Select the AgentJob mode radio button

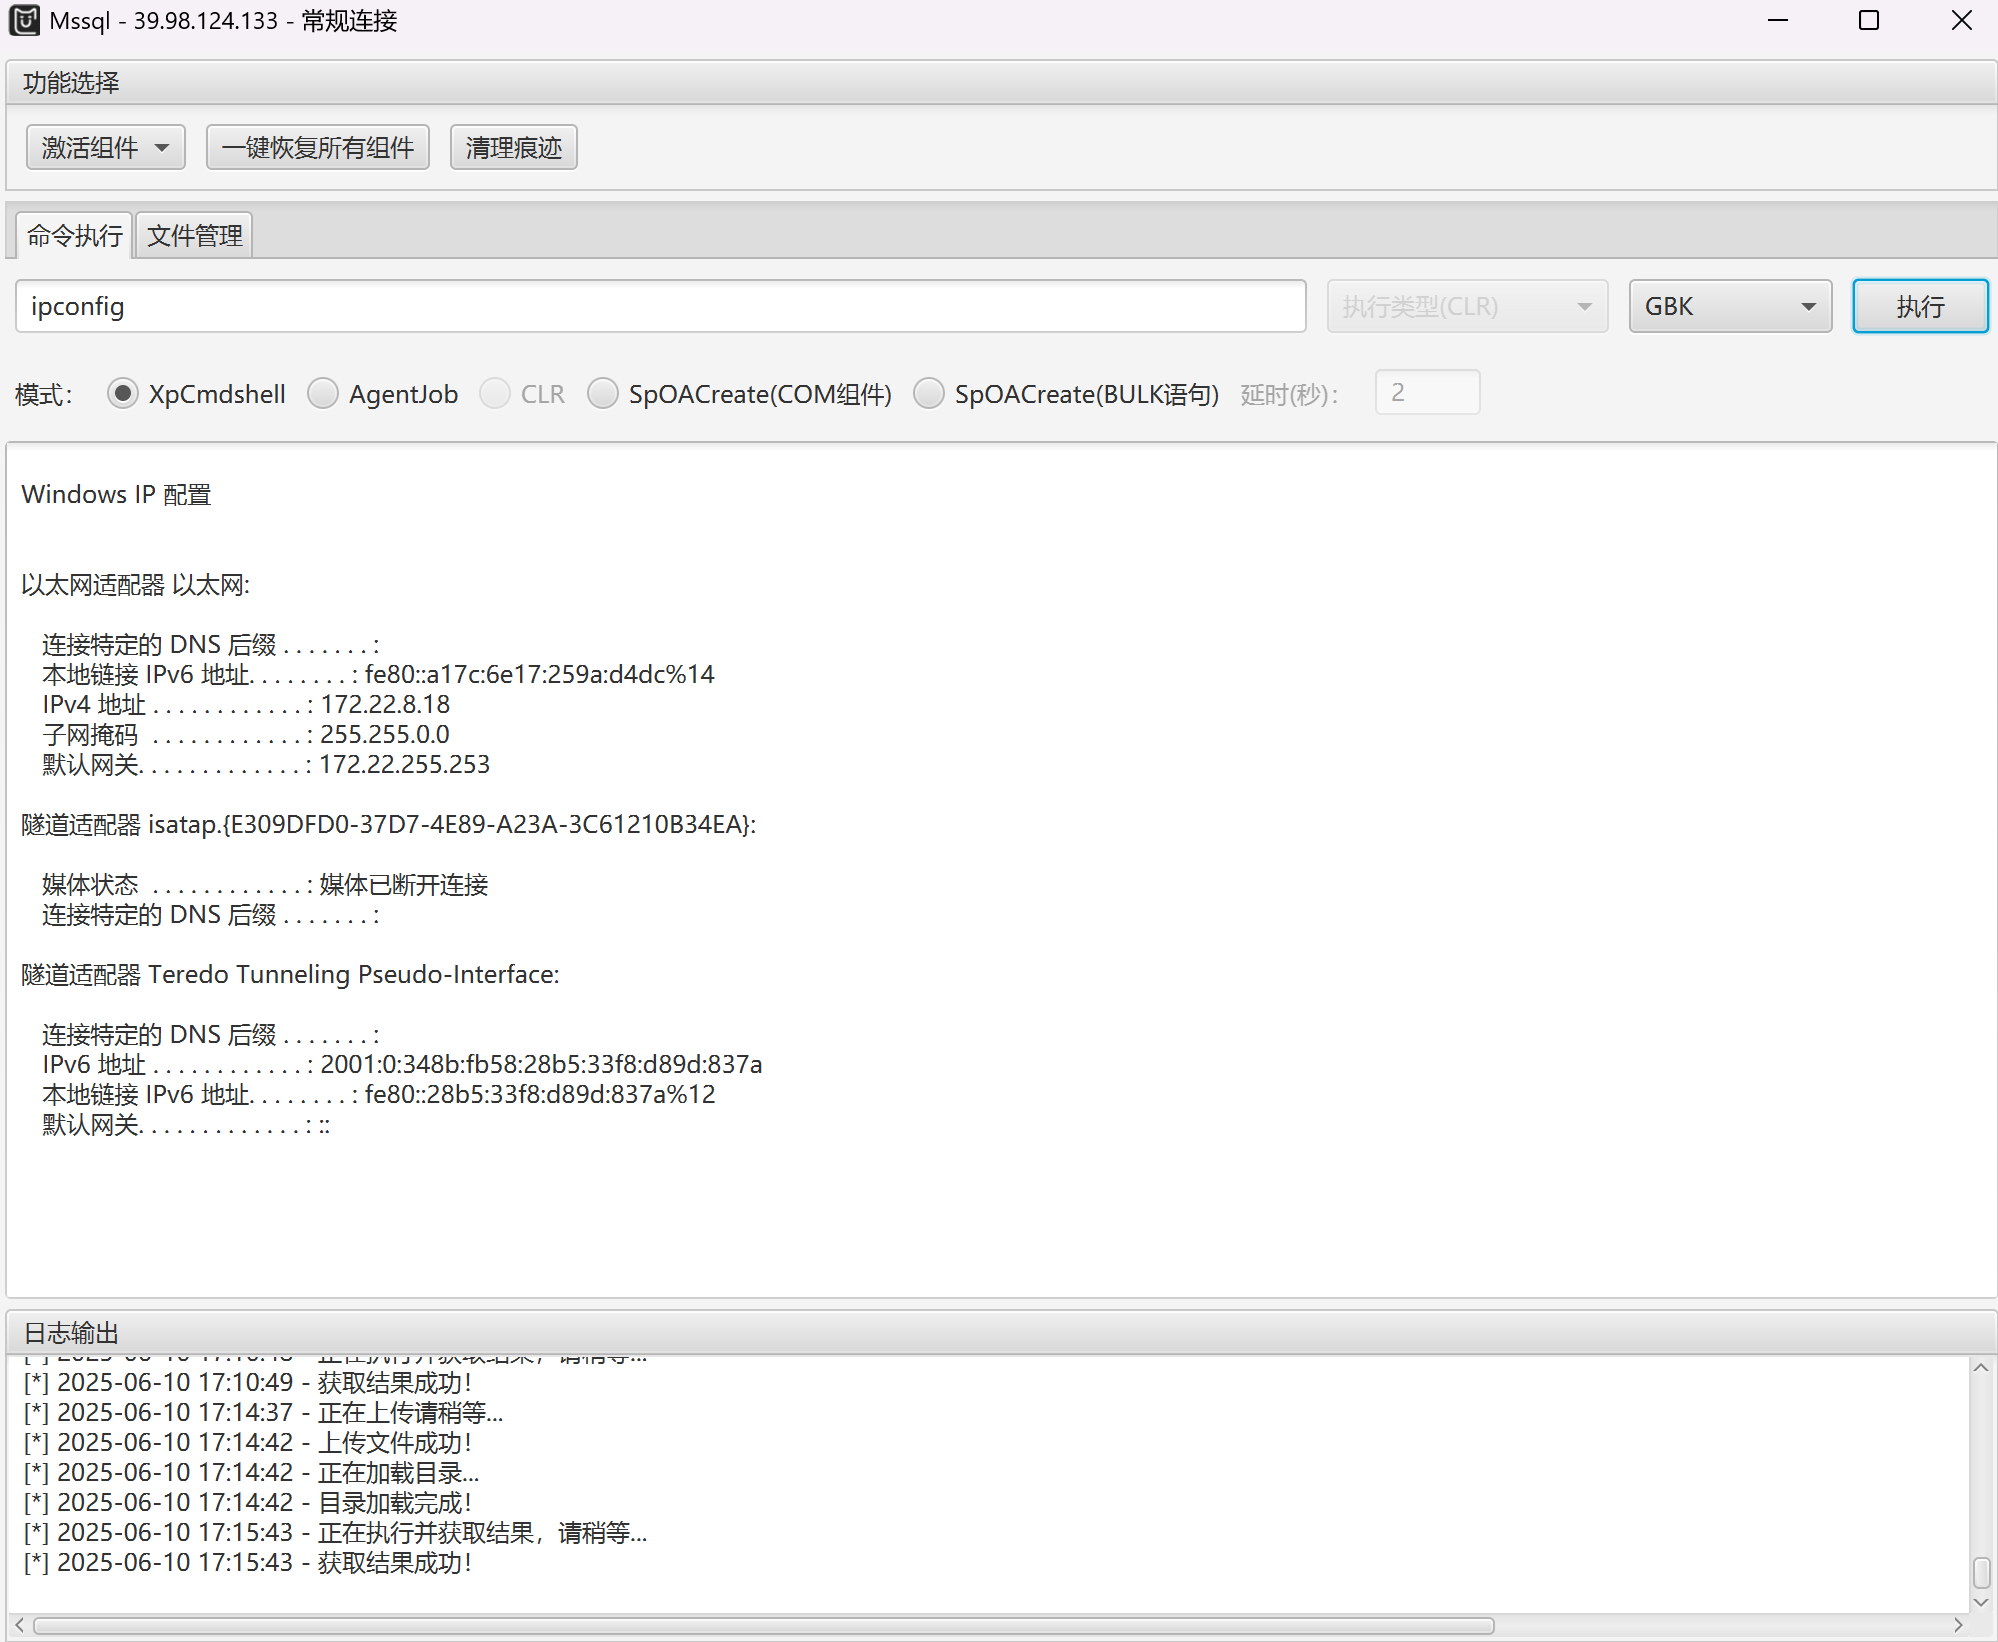(x=323, y=394)
